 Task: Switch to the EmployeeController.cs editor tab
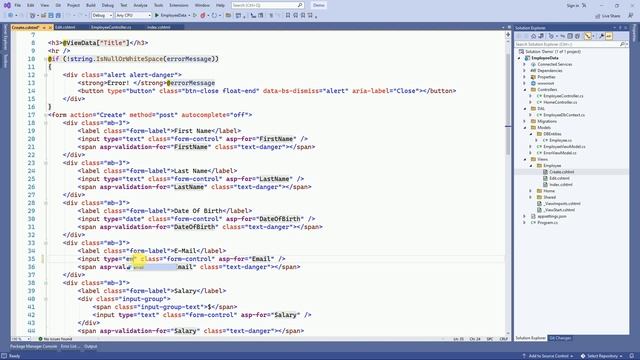[111, 27]
